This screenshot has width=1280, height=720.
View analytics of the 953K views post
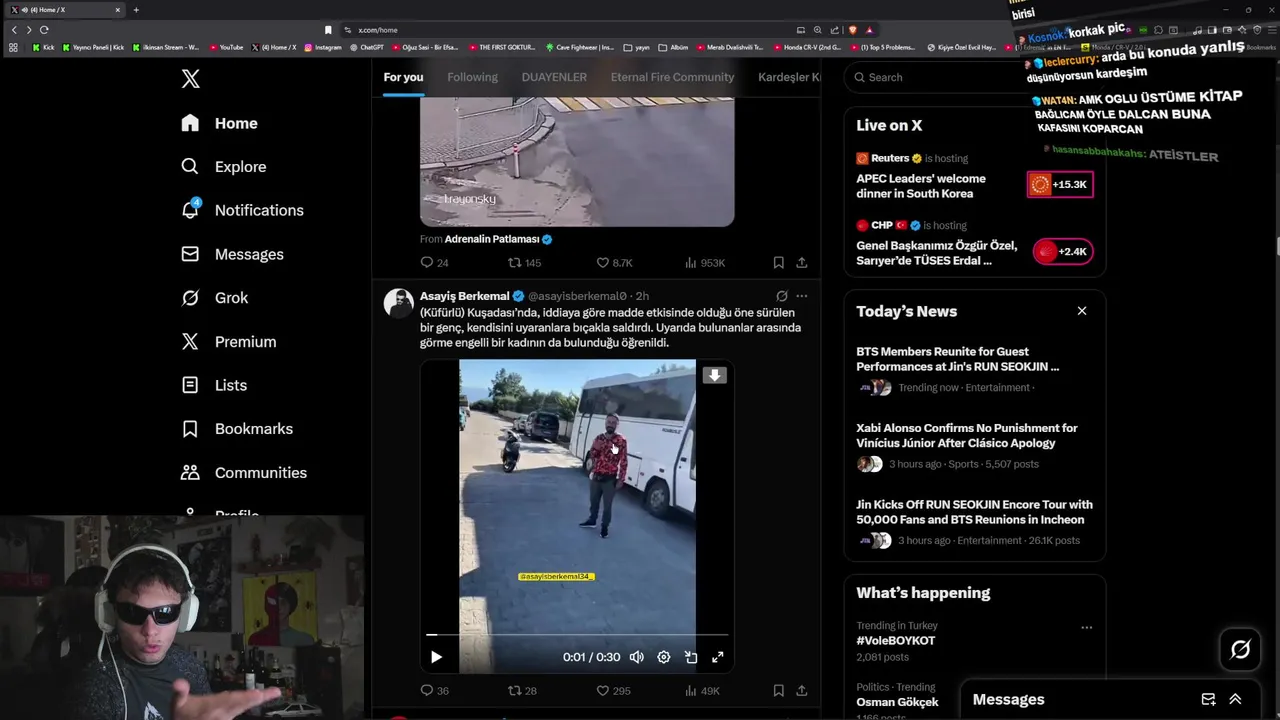click(x=705, y=263)
